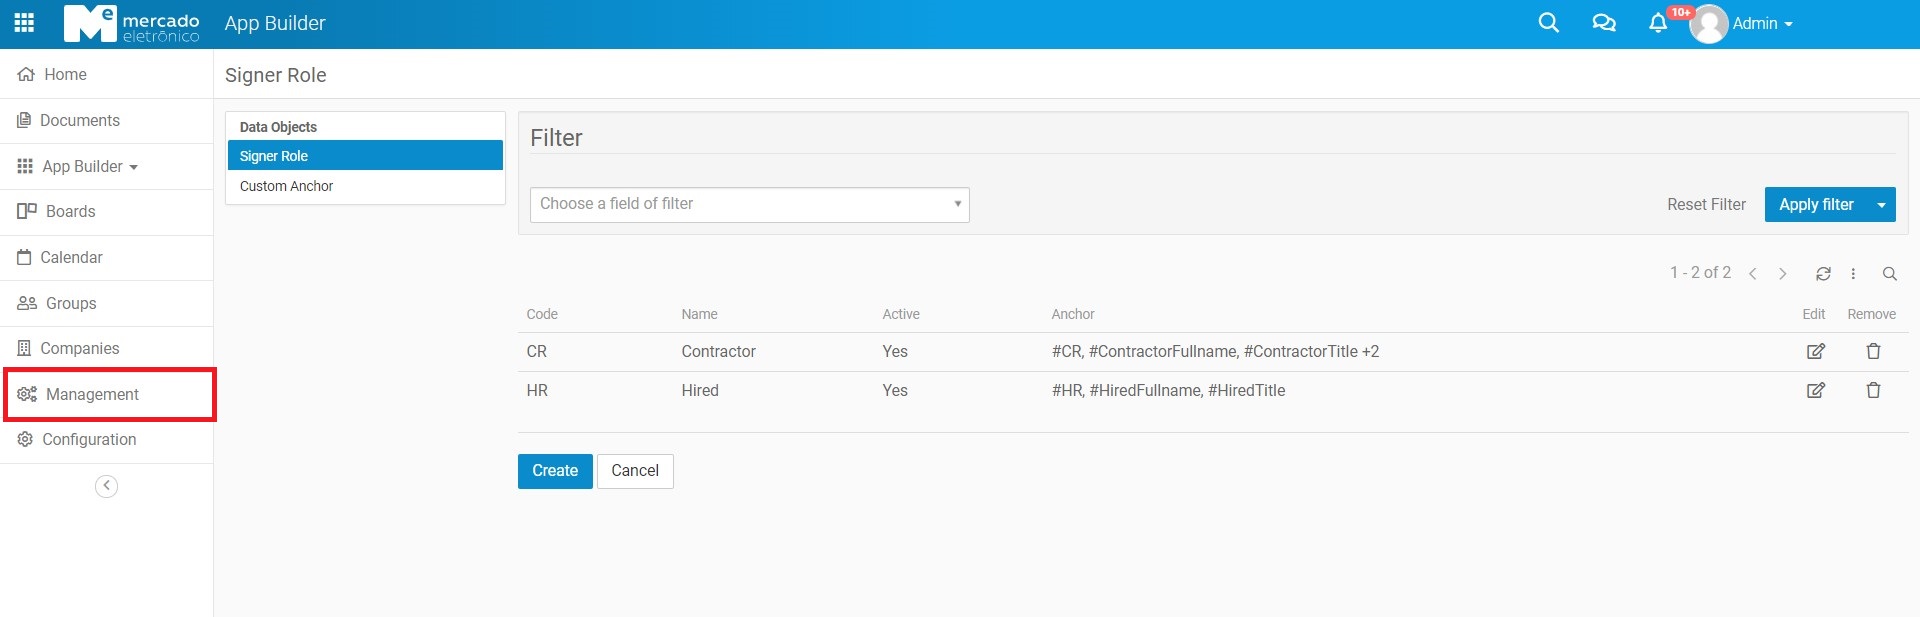Screen dimensions: 1920x617
Task: Open the chat messages icon
Action: (1603, 23)
